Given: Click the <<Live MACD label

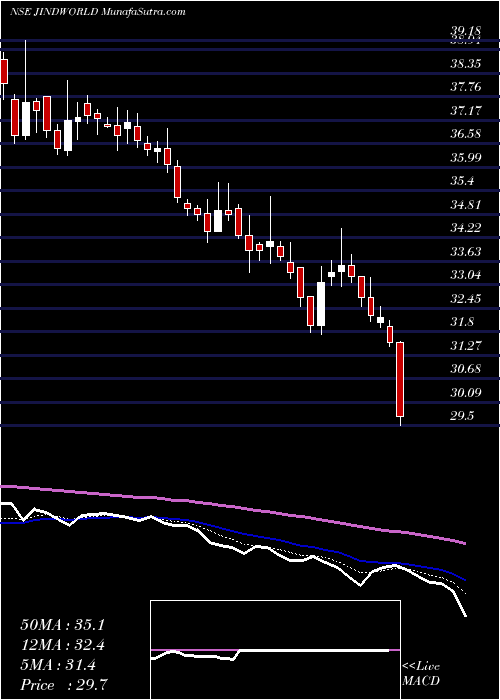Looking at the screenshot, I should click(x=421, y=674).
